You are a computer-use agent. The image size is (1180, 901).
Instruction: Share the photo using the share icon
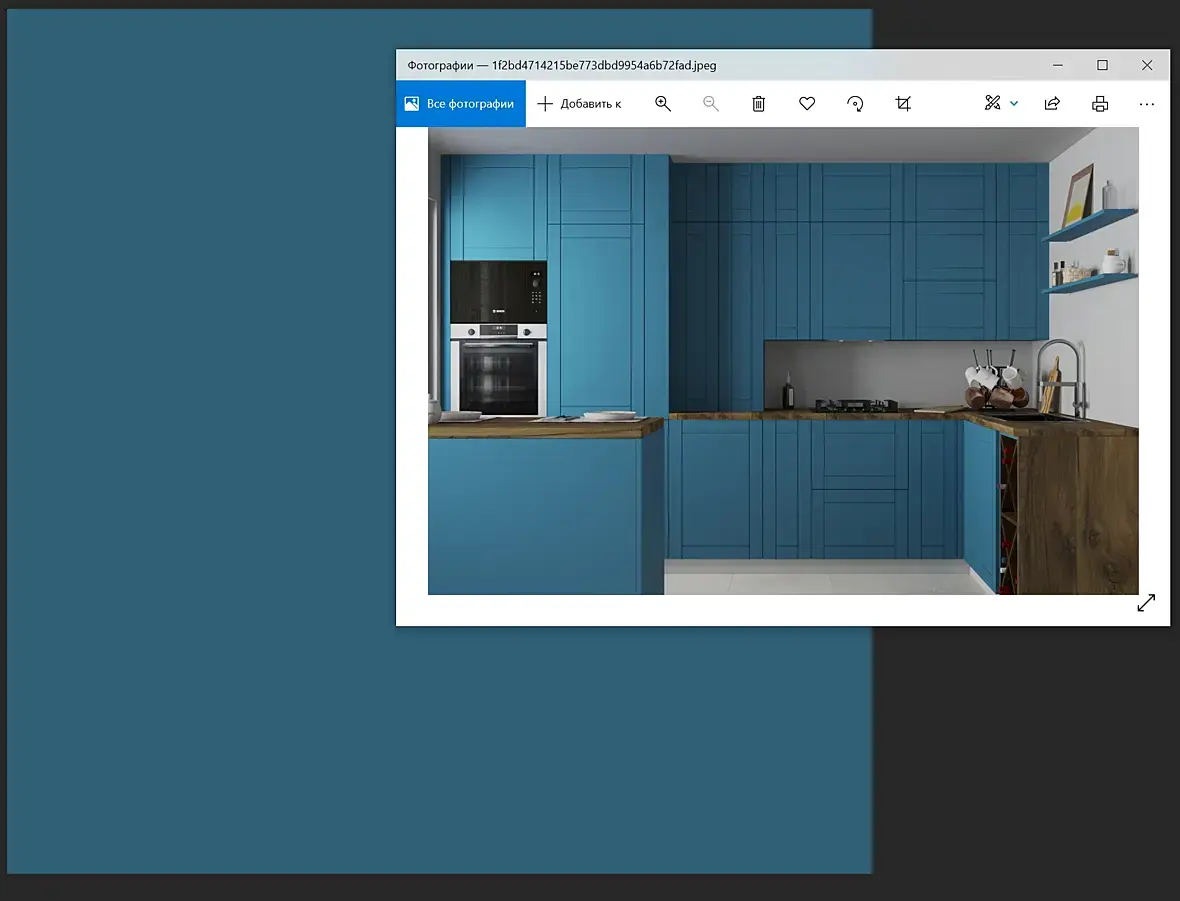click(x=1052, y=104)
